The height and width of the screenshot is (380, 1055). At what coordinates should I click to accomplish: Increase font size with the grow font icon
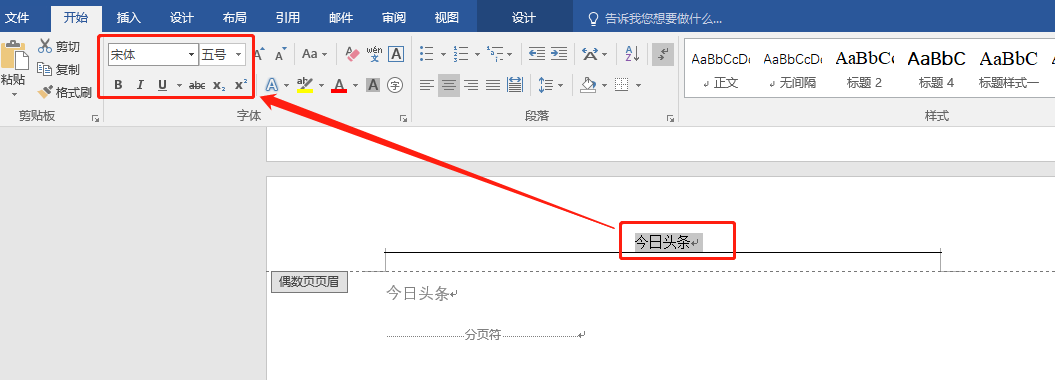coord(260,54)
